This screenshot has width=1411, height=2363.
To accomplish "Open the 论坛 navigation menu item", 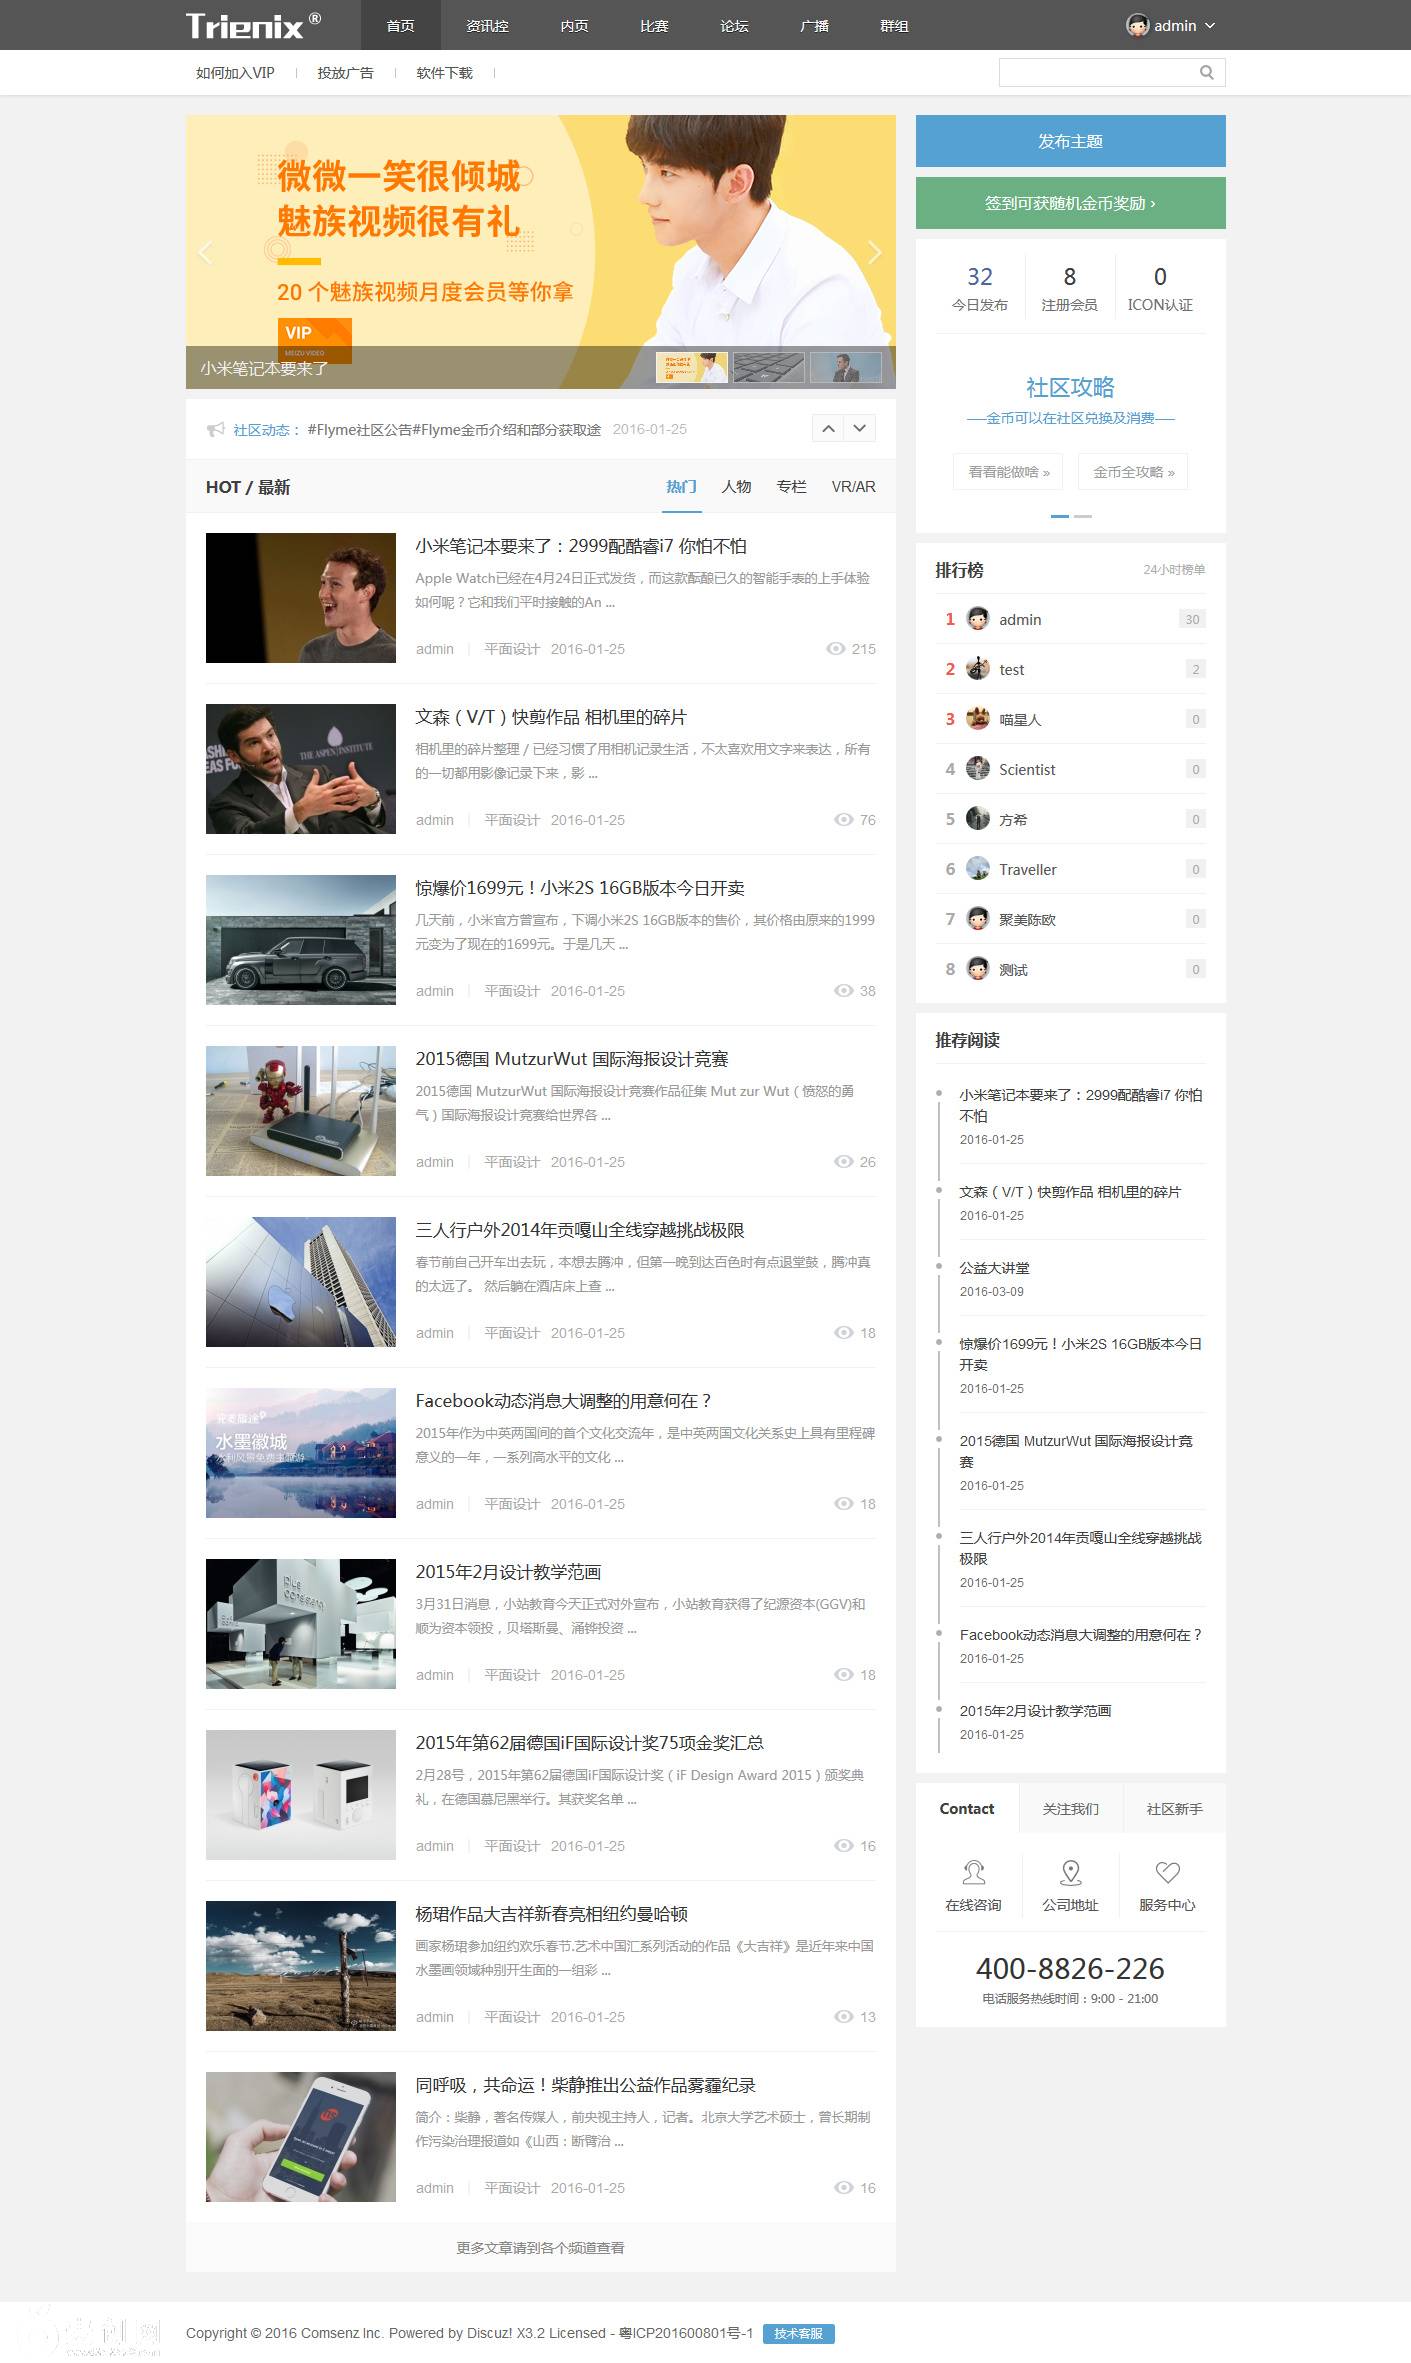I will [x=734, y=26].
